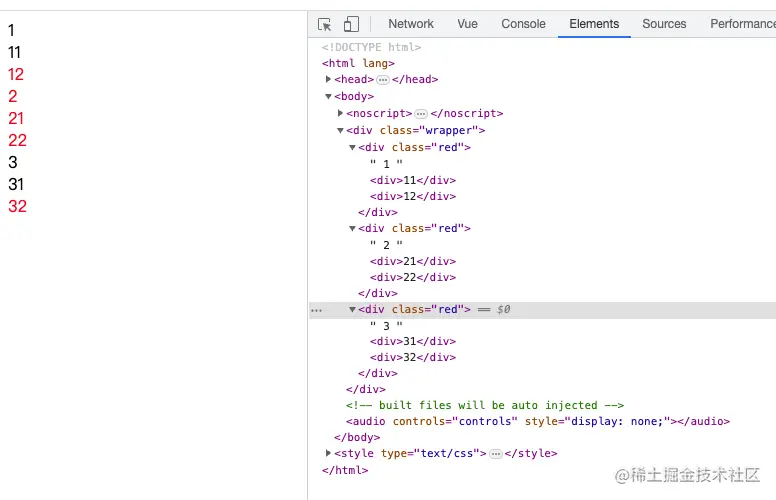Click the red text 22 on page
This screenshot has width=776, height=500.
click(17, 140)
